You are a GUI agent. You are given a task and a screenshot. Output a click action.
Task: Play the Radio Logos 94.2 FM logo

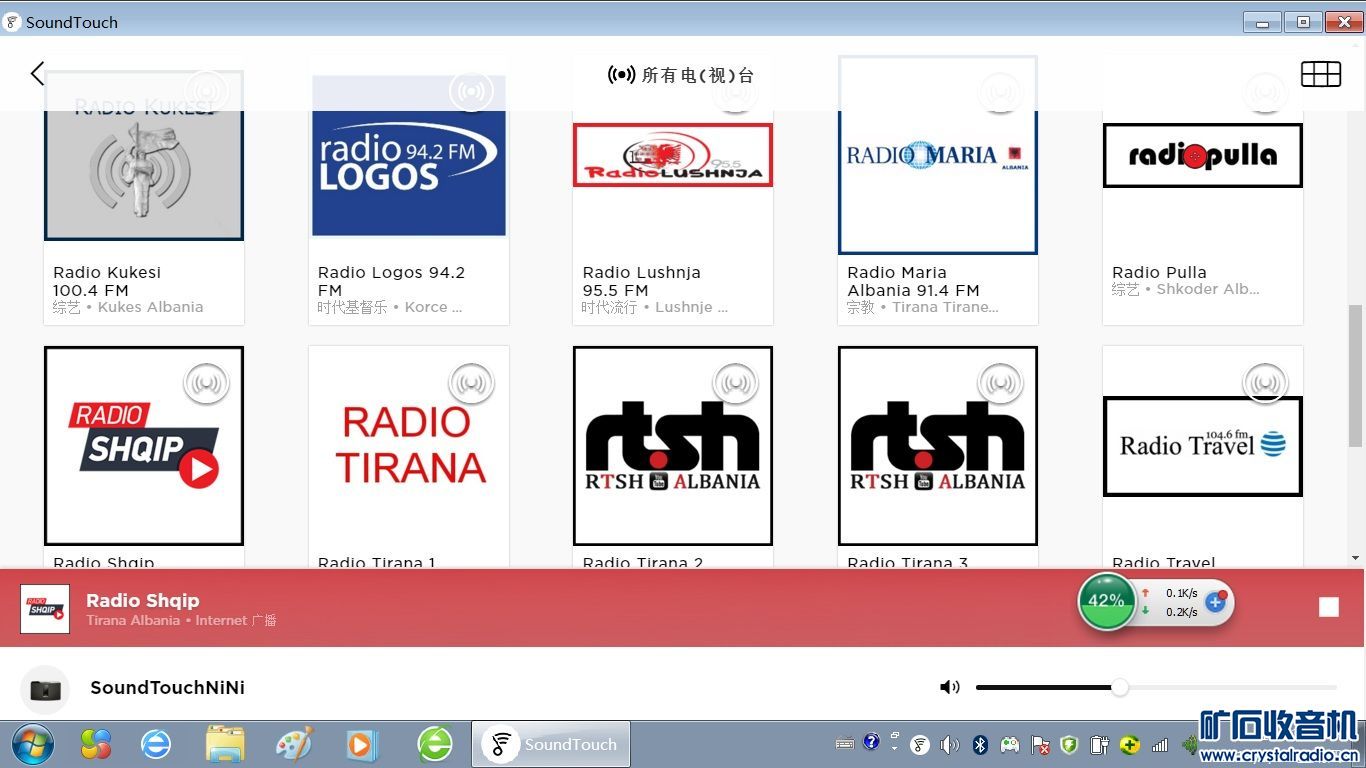[x=409, y=155]
